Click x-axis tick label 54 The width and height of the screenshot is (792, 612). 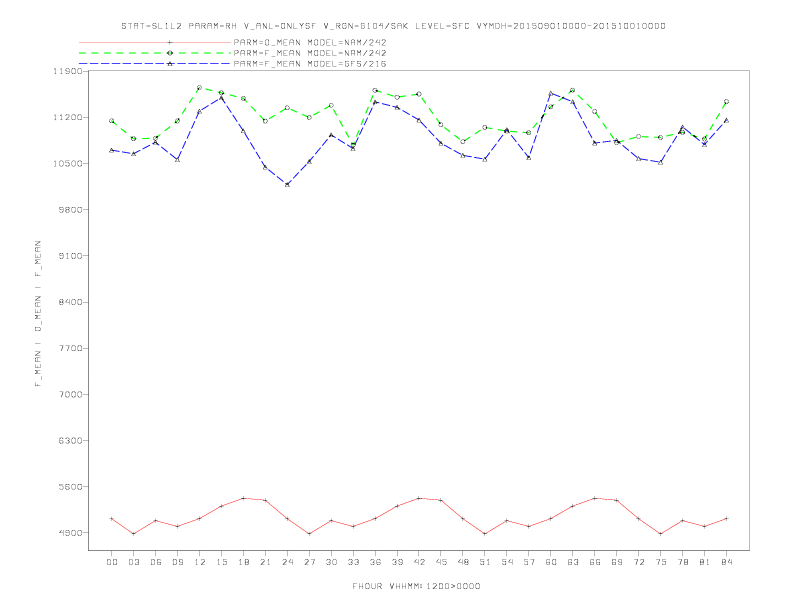[507, 562]
